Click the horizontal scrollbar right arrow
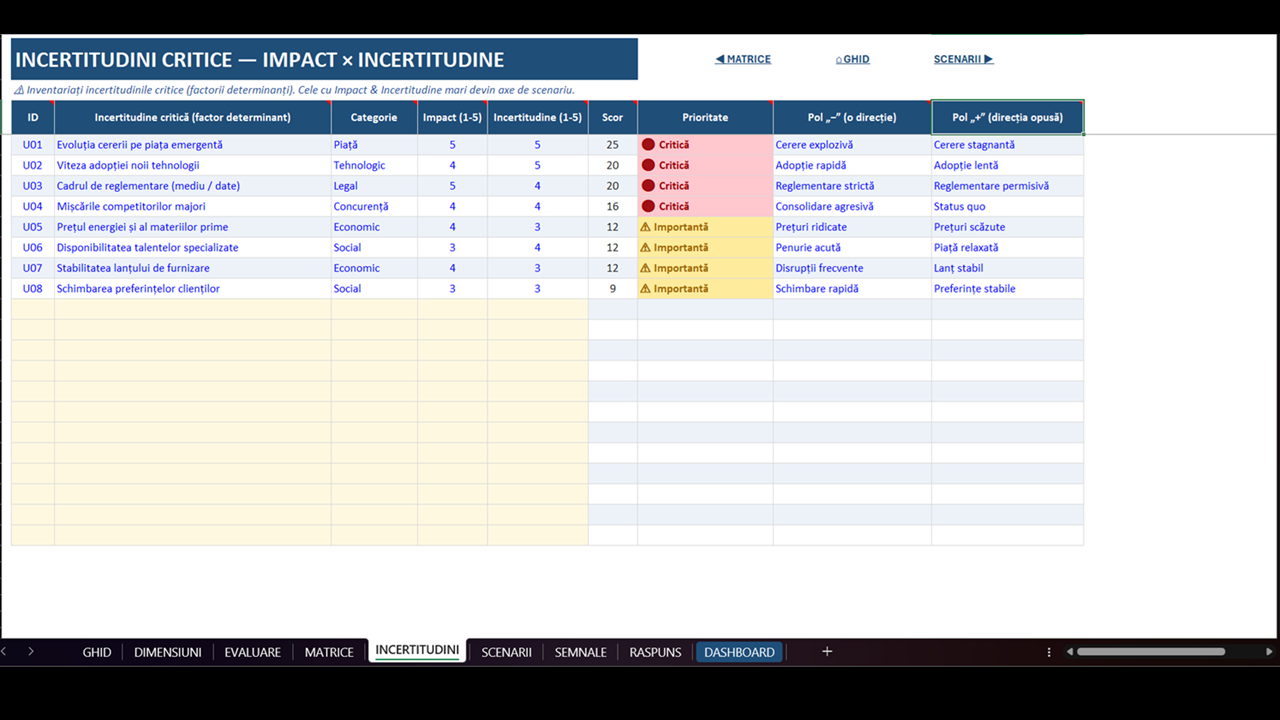The image size is (1280, 720). [1270, 652]
